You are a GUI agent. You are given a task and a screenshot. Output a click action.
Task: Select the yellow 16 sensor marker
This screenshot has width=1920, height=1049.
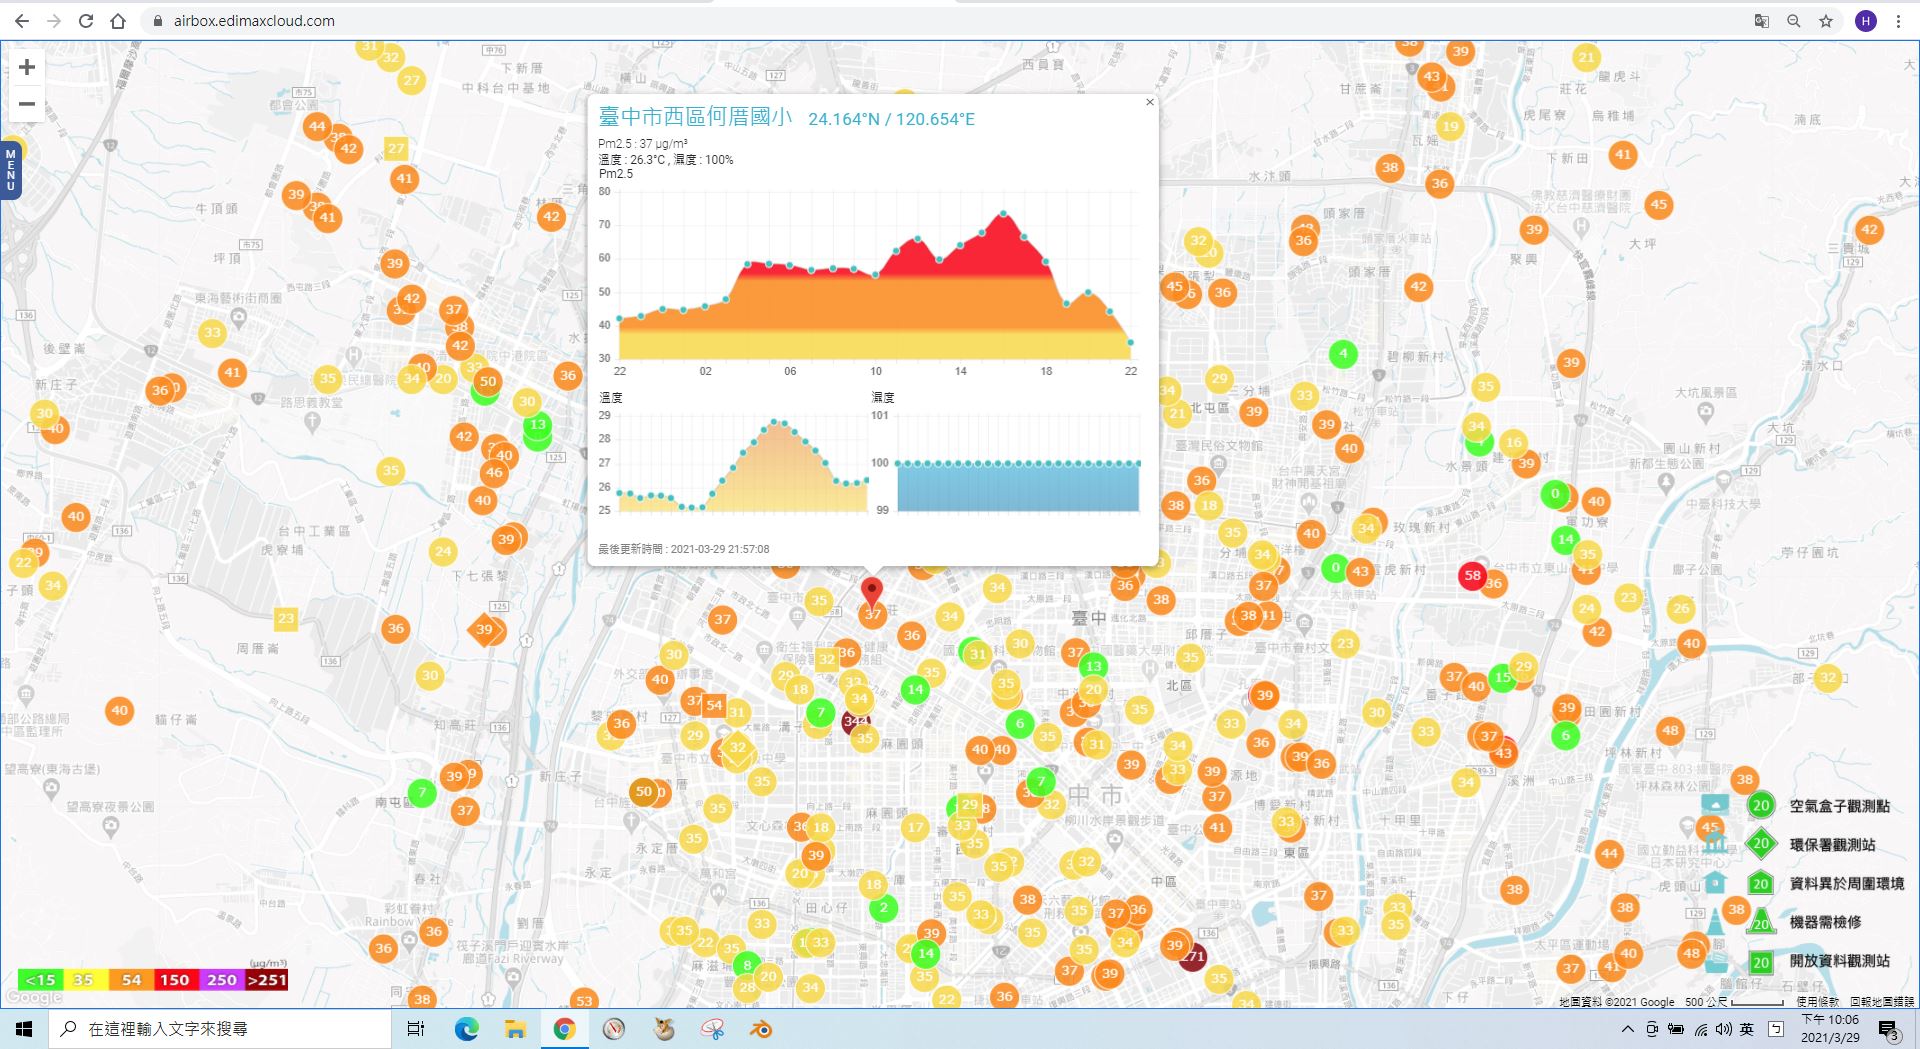coord(1514,442)
